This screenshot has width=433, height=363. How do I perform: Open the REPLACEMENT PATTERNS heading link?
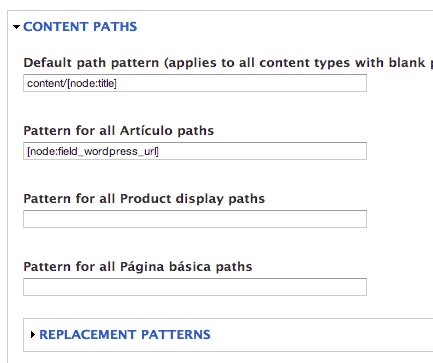point(125,334)
